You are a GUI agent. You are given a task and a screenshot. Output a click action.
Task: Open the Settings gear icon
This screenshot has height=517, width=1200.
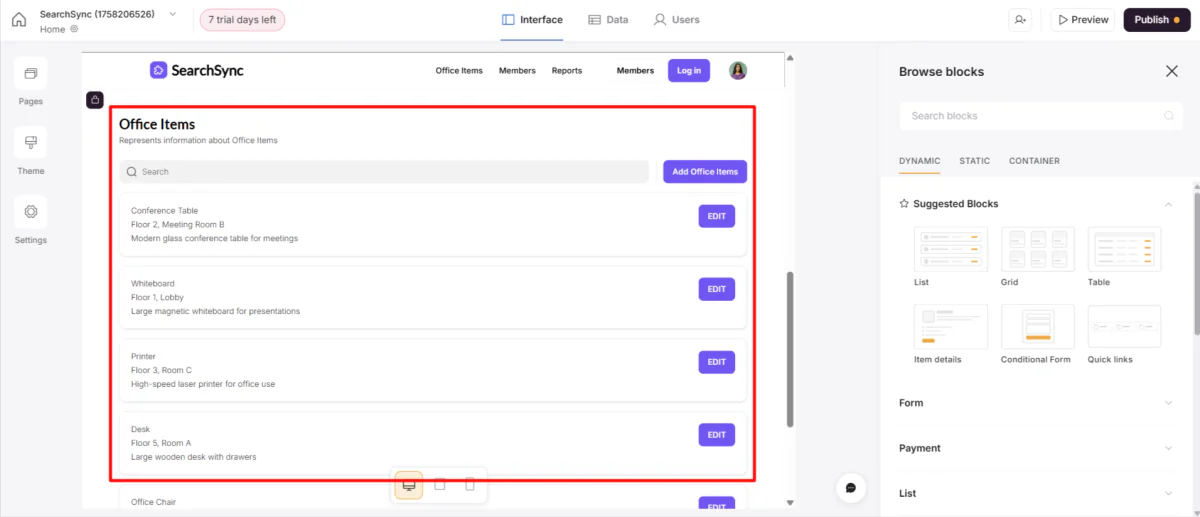(x=30, y=212)
